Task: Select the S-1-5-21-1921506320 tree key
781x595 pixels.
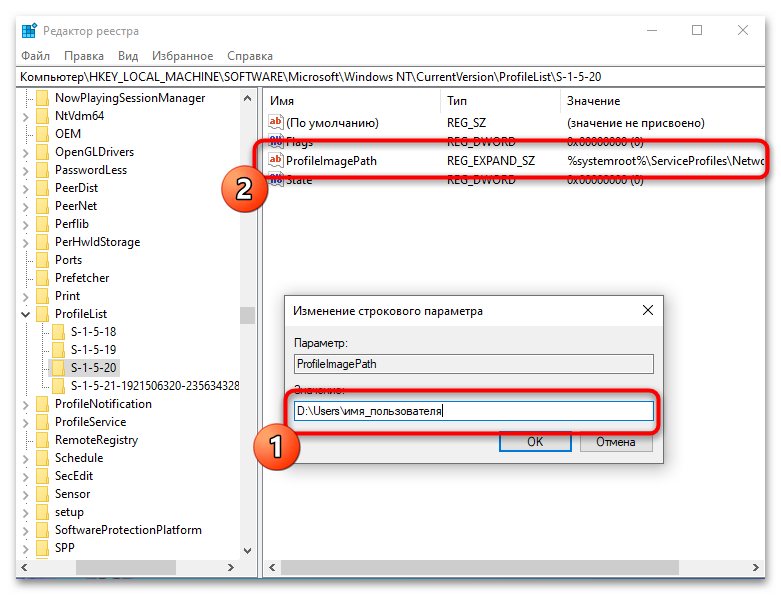Action: [154, 385]
